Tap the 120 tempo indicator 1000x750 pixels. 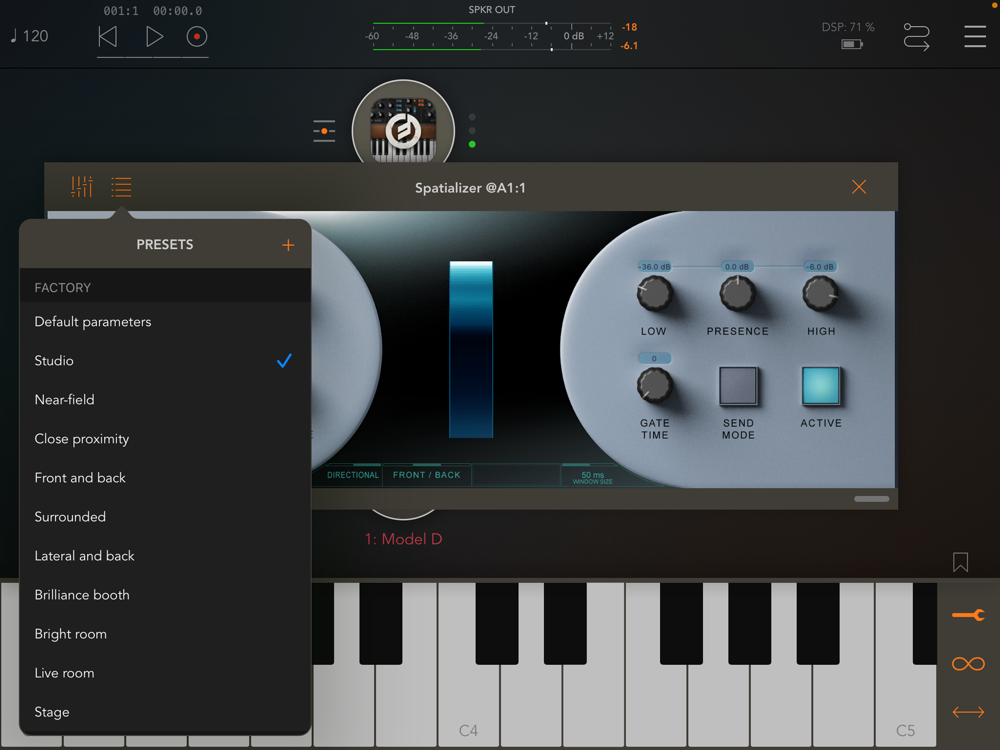pos(30,36)
